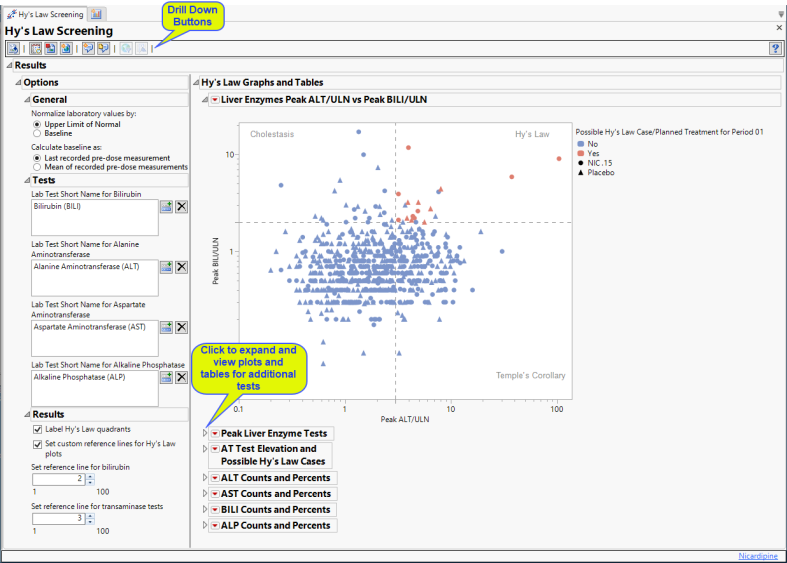The width and height of the screenshot is (787, 563).
Task: Select Mean of recorded pre-dose measurements option
Action: [x=37, y=167]
